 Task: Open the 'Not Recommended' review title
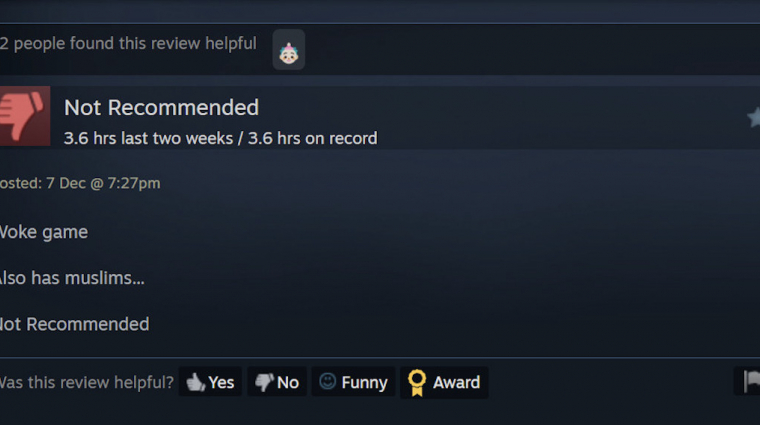click(x=161, y=107)
